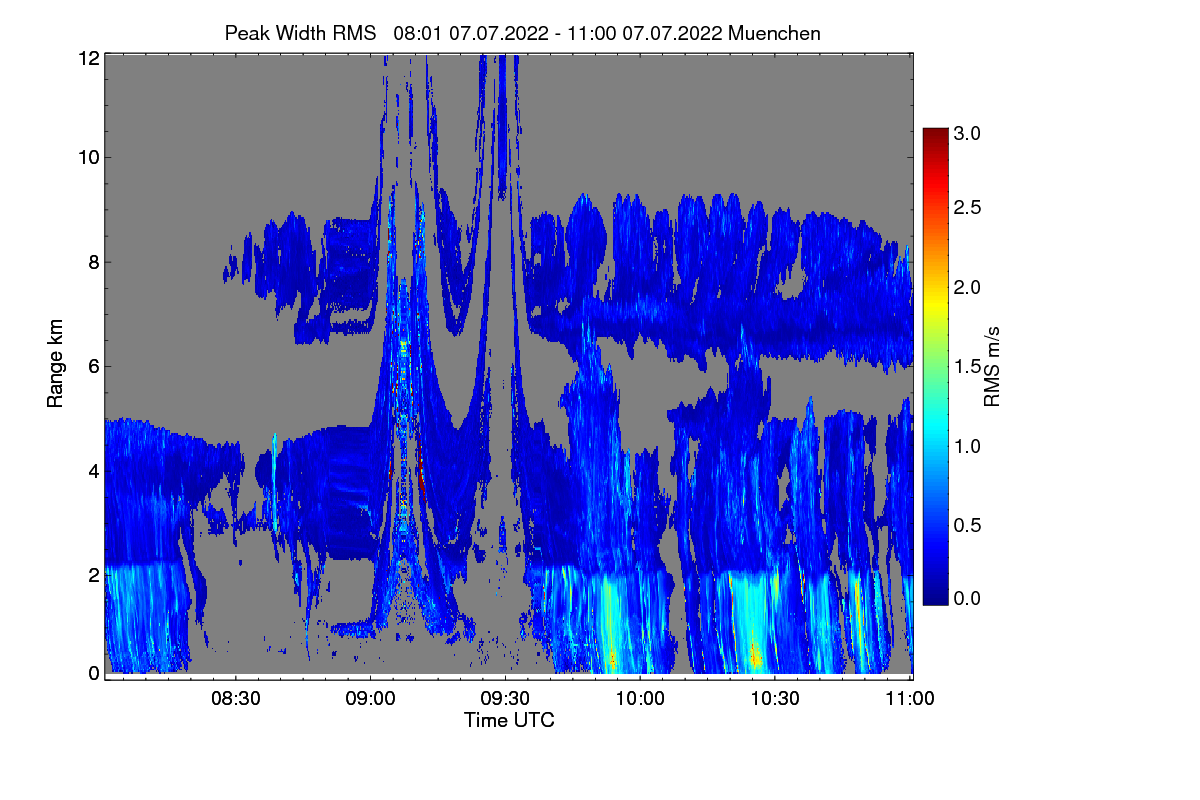The height and width of the screenshot is (800, 1200).
Task: Select the 08:30 time tick label
Action: pyautogui.click(x=236, y=700)
